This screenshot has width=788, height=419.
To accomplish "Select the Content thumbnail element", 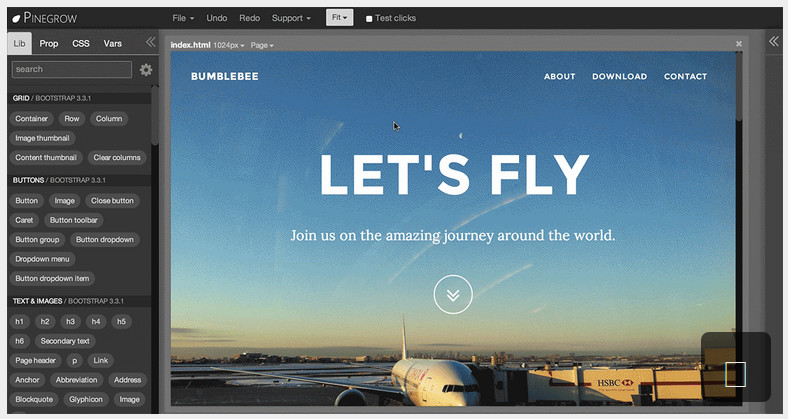I will click(46, 158).
